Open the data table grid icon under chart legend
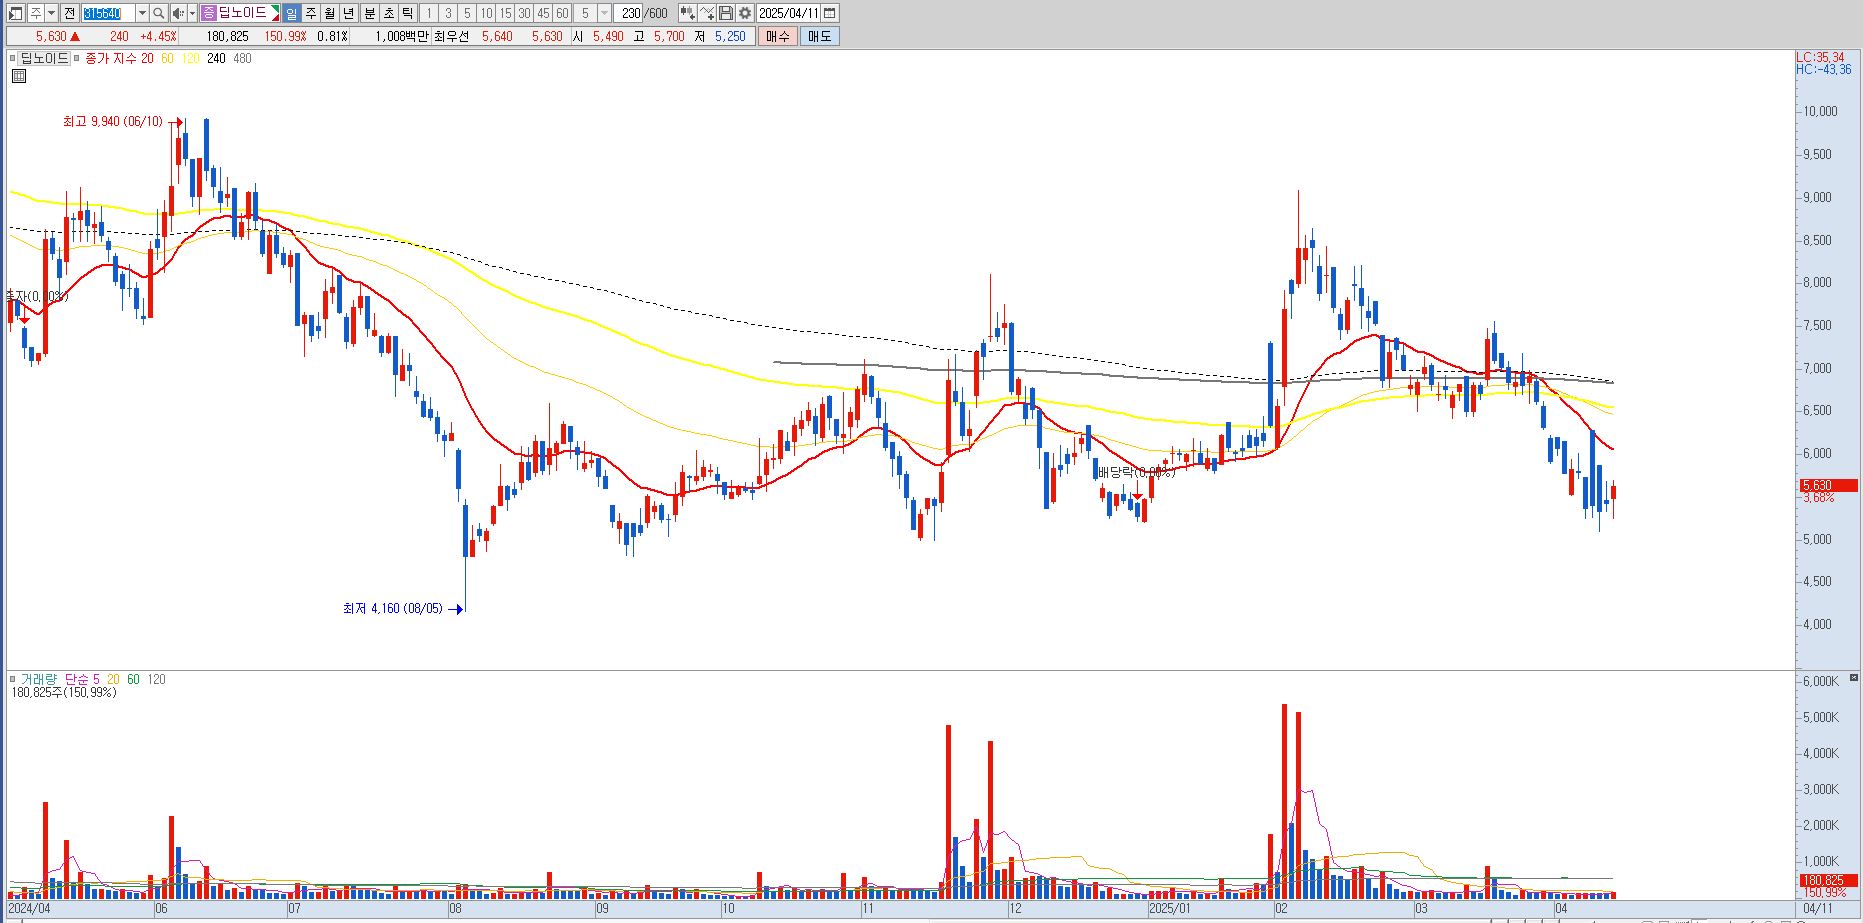 coord(19,76)
